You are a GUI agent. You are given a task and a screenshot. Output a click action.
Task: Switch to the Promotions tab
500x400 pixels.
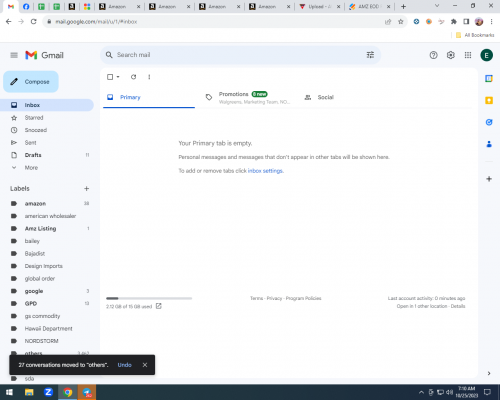tap(248, 97)
